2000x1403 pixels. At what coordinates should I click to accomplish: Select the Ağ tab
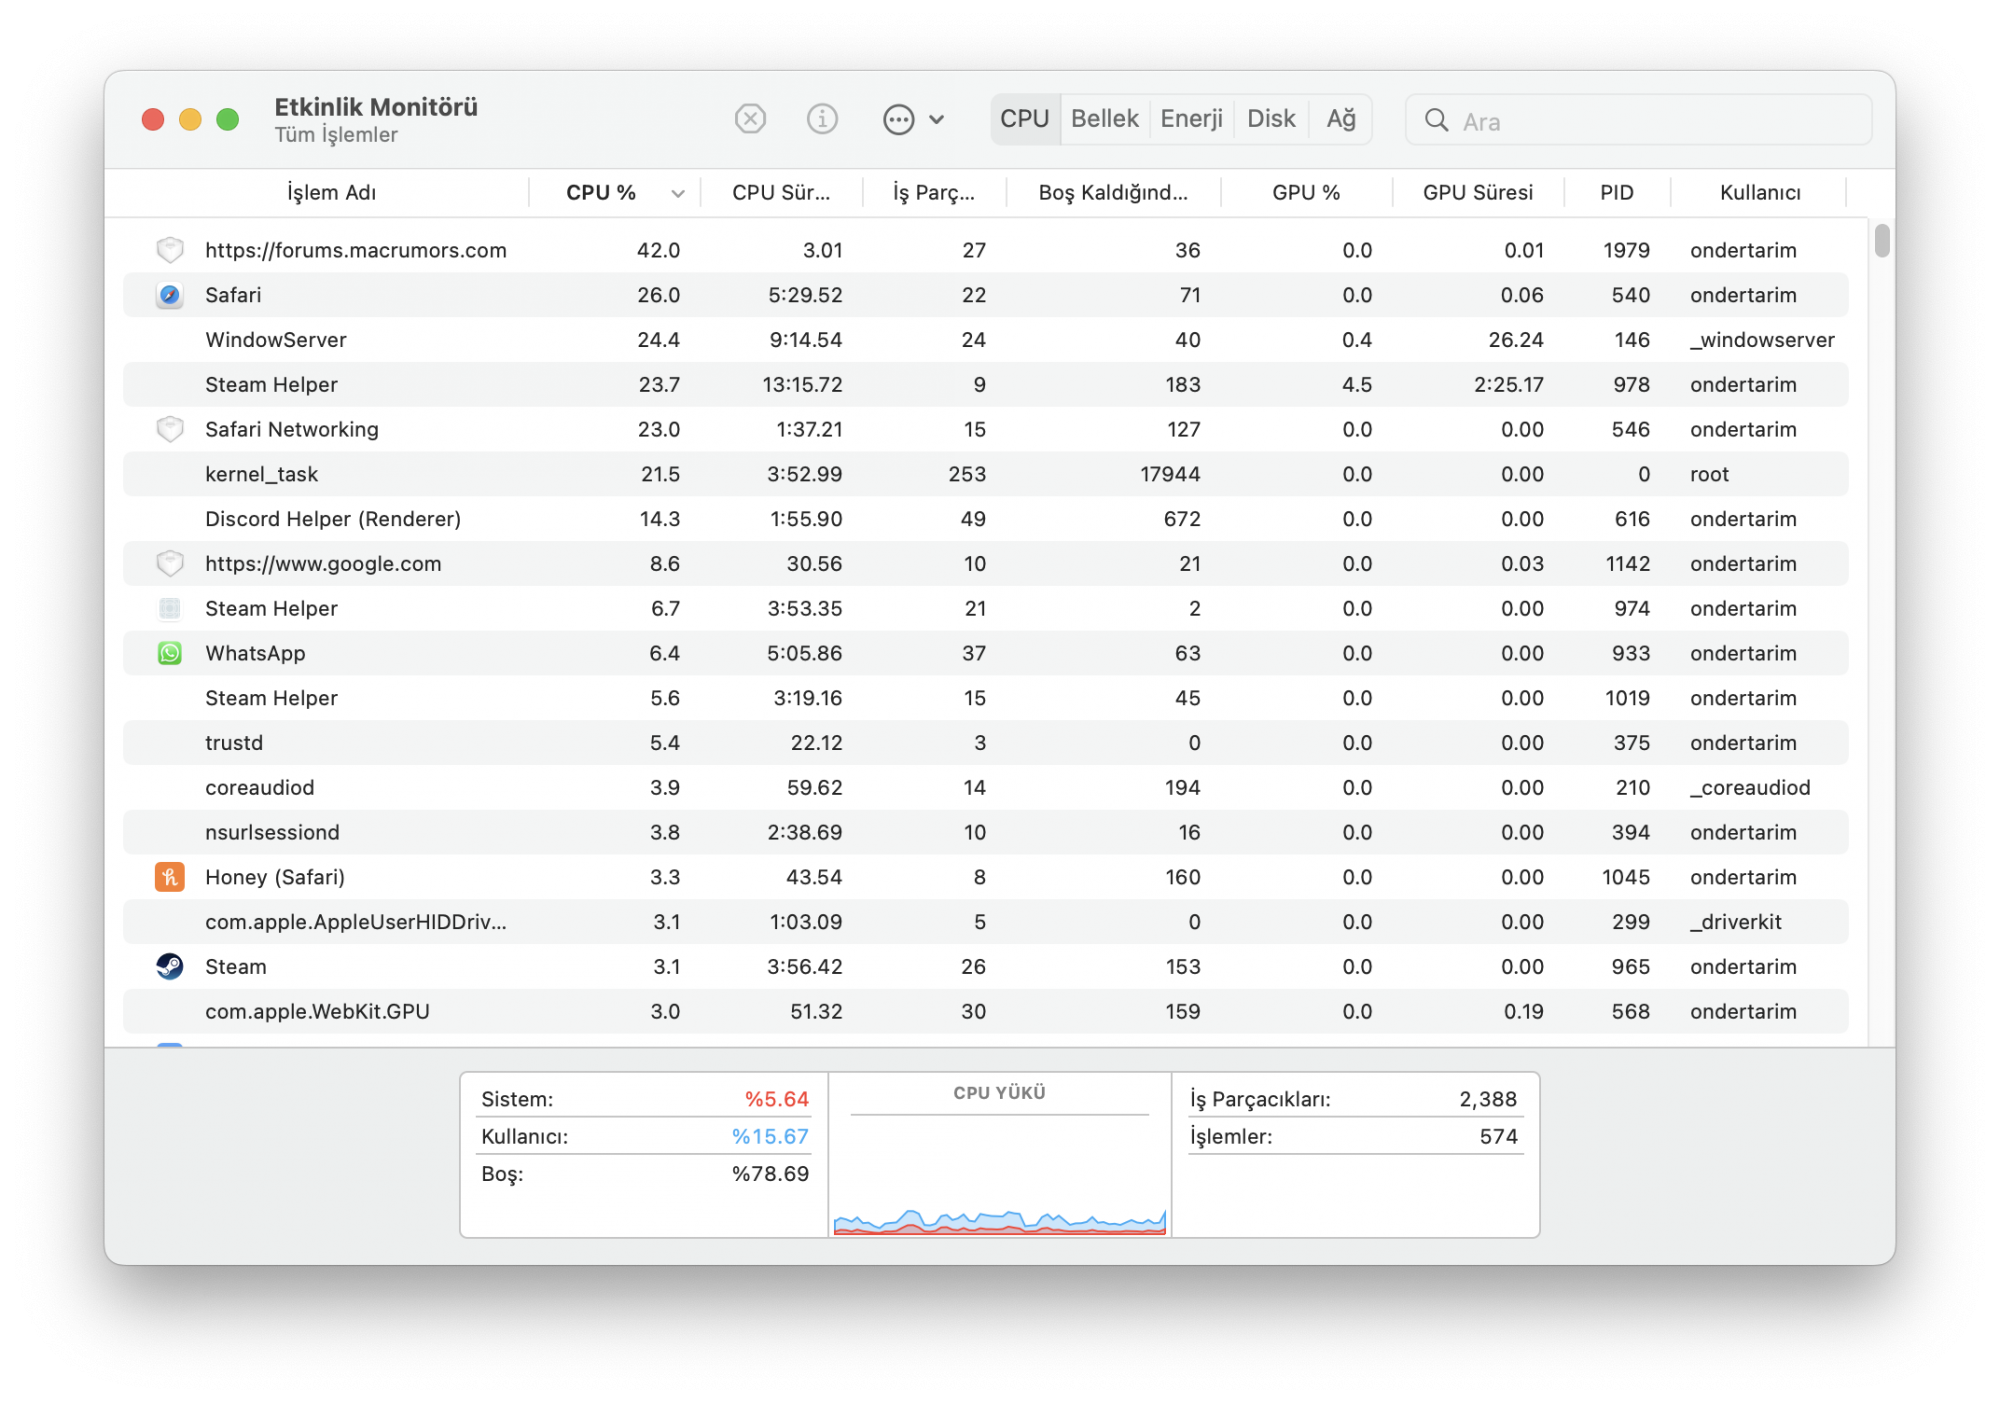[1341, 119]
